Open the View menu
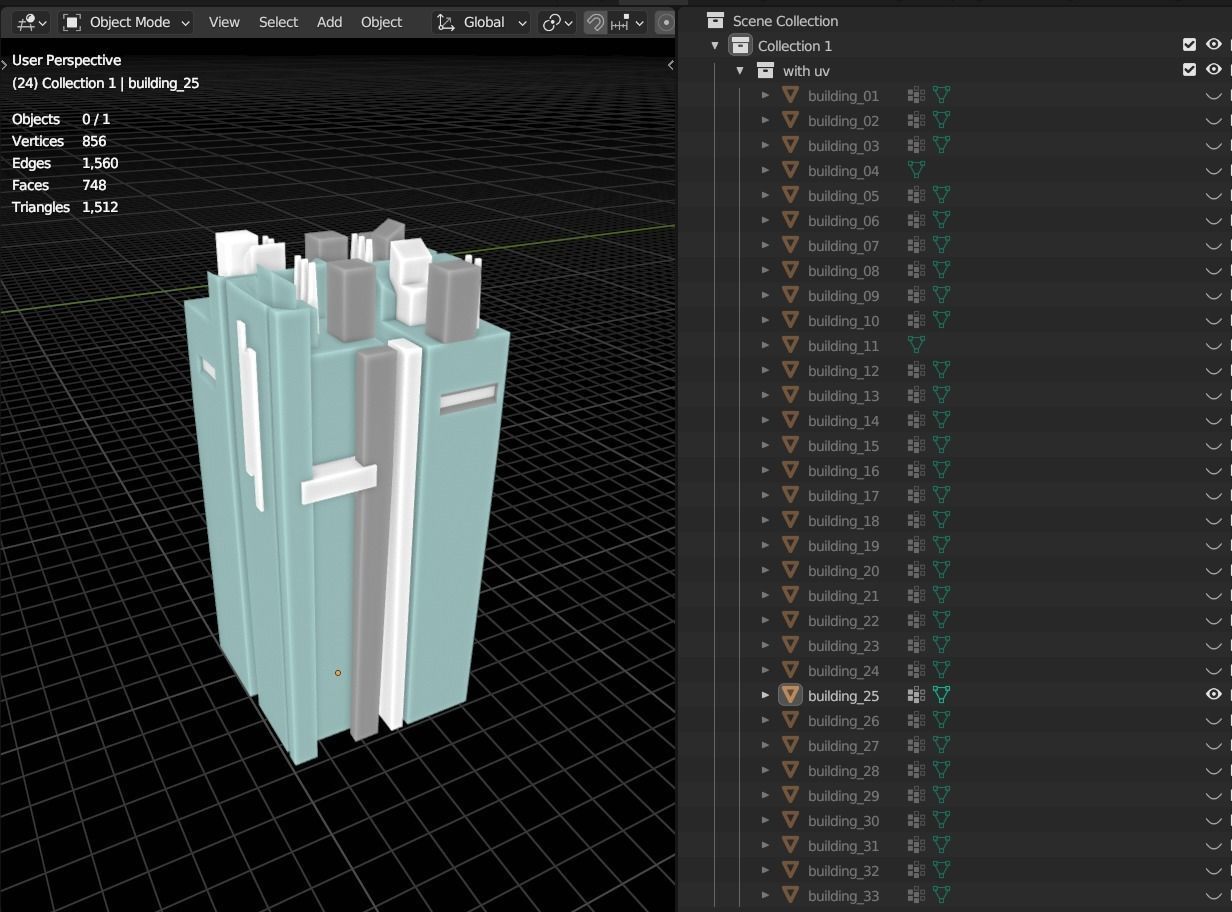This screenshot has width=1232, height=912. pyautogui.click(x=224, y=22)
